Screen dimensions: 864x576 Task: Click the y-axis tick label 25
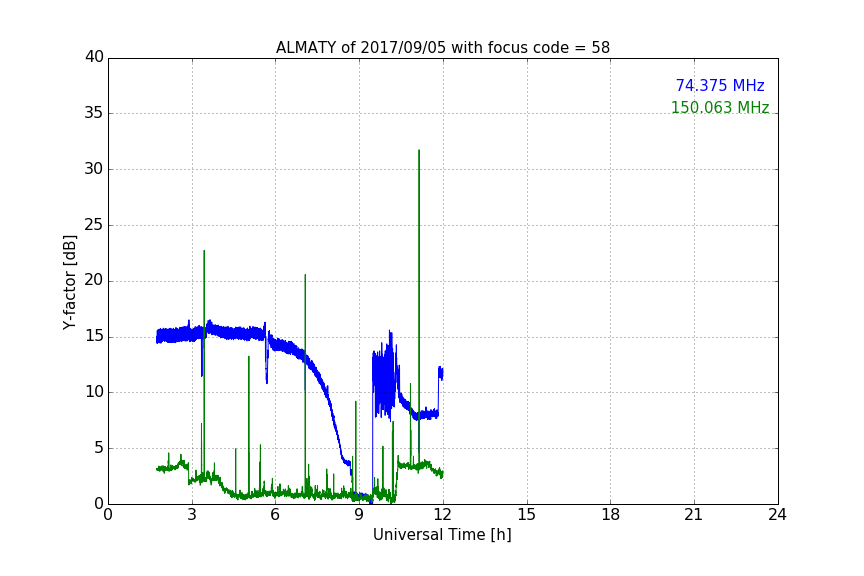click(x=94, y=224)
